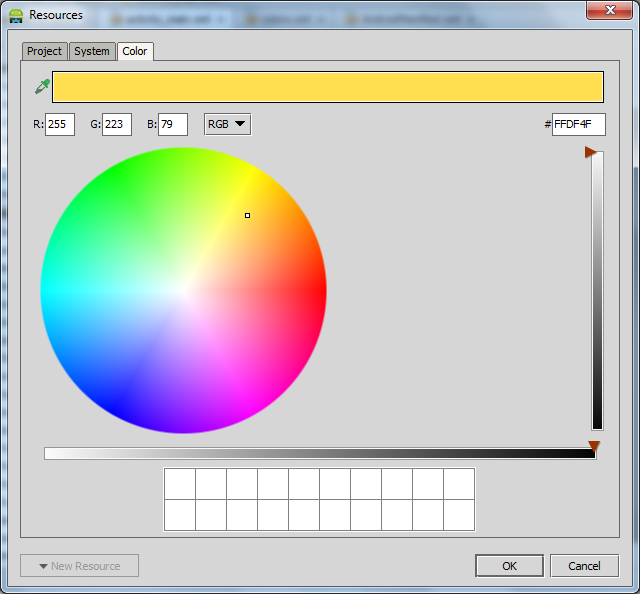Click the Android icon in the Resources title bar
This screenshot has height=594, width=640.
(16, 16)
